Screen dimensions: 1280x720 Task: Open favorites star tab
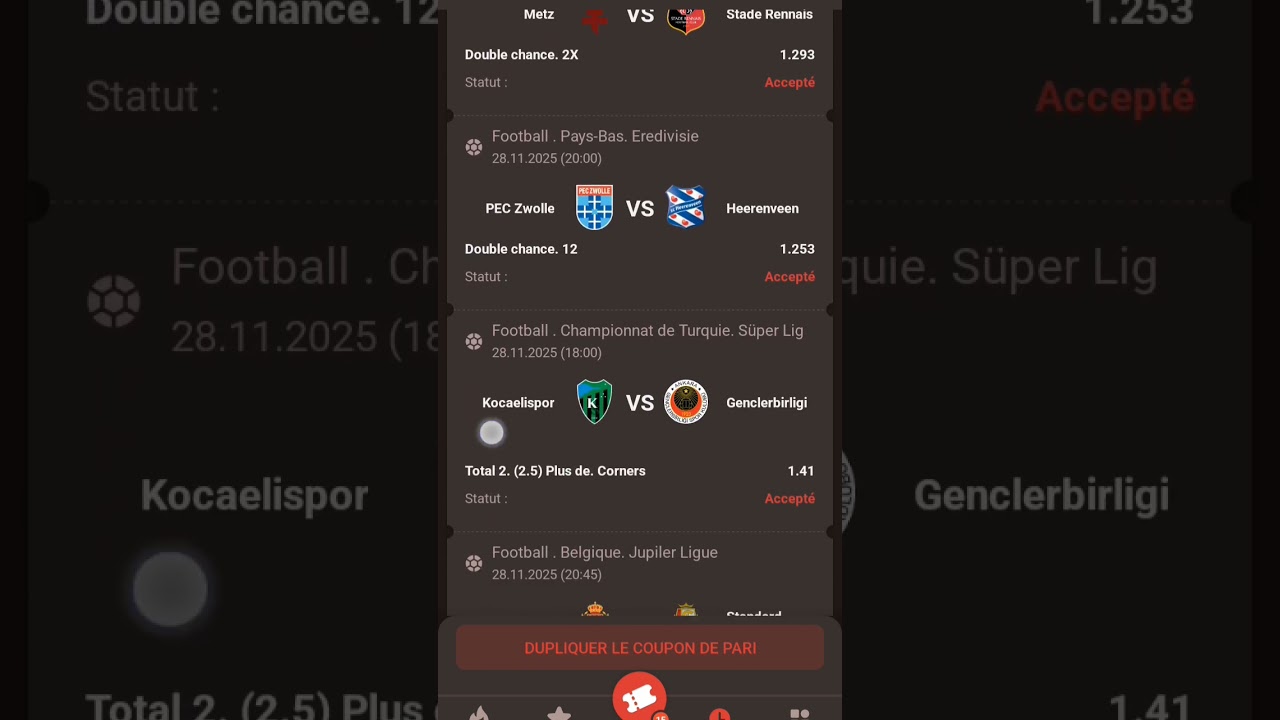tap(559, 713)
